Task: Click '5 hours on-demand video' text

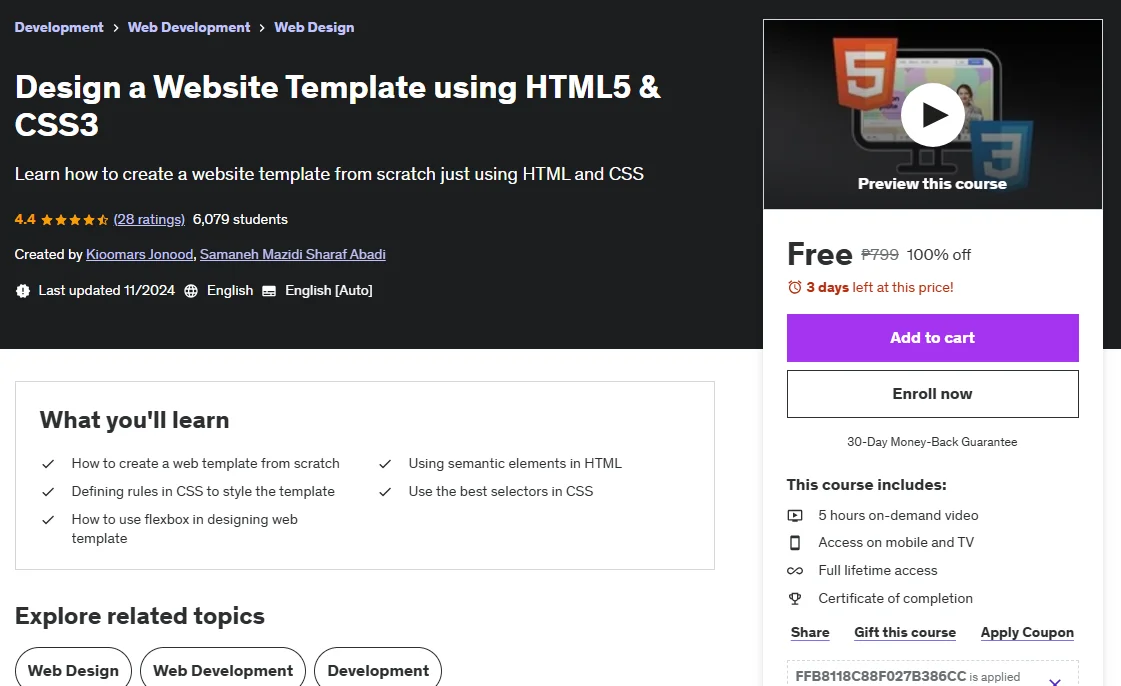Action: coord(899,515)
